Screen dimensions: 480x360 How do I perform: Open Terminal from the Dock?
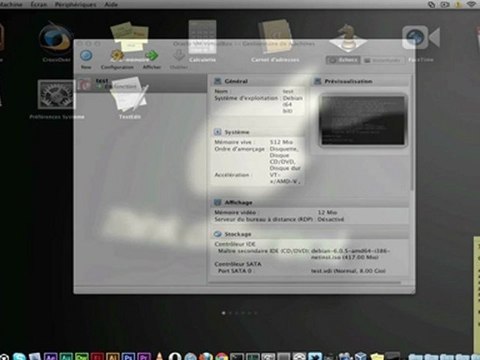tap(237, 356)
